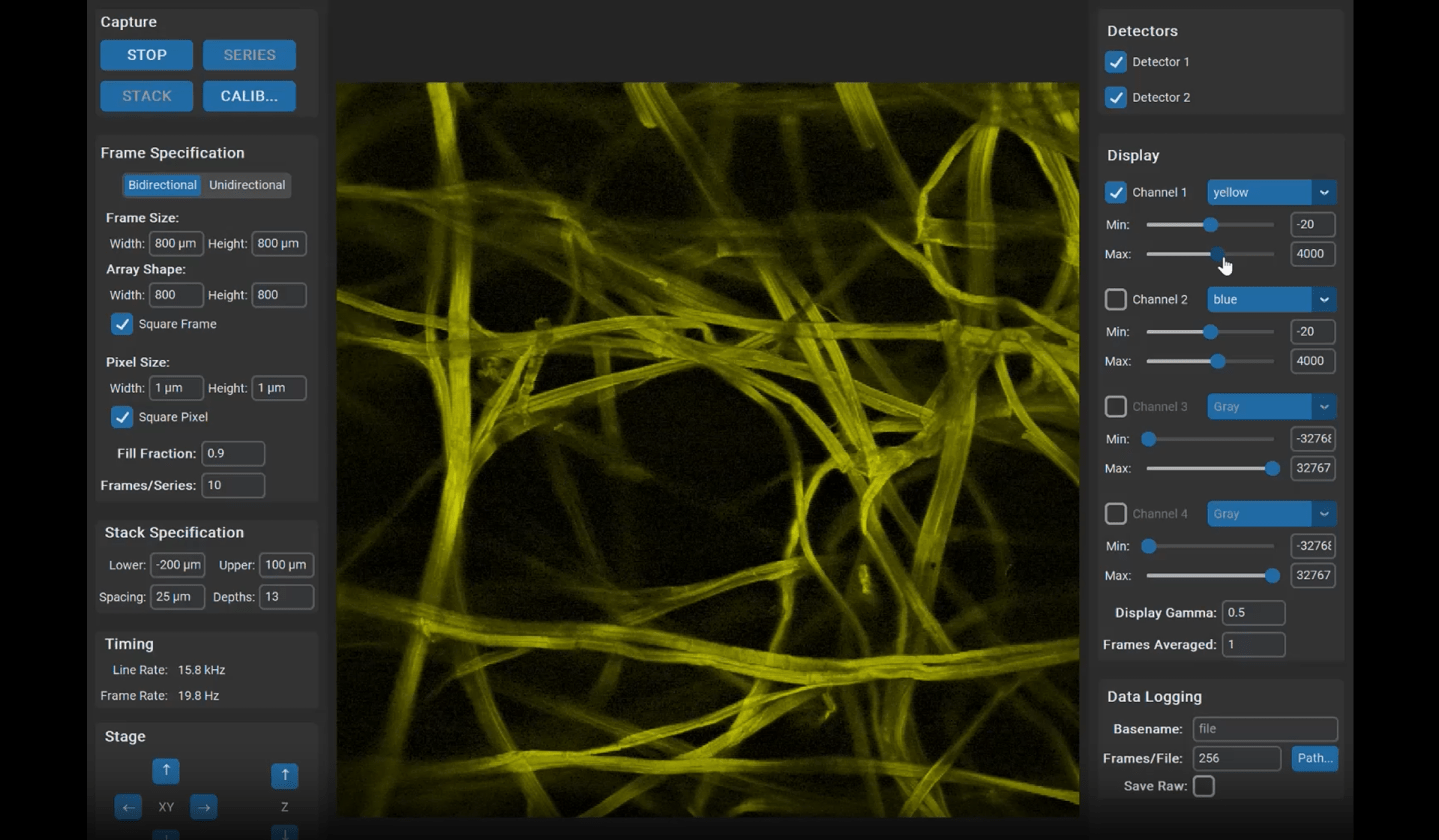Click the STOP capture button
1439x840 pixels.
click(x=146, y=55)
